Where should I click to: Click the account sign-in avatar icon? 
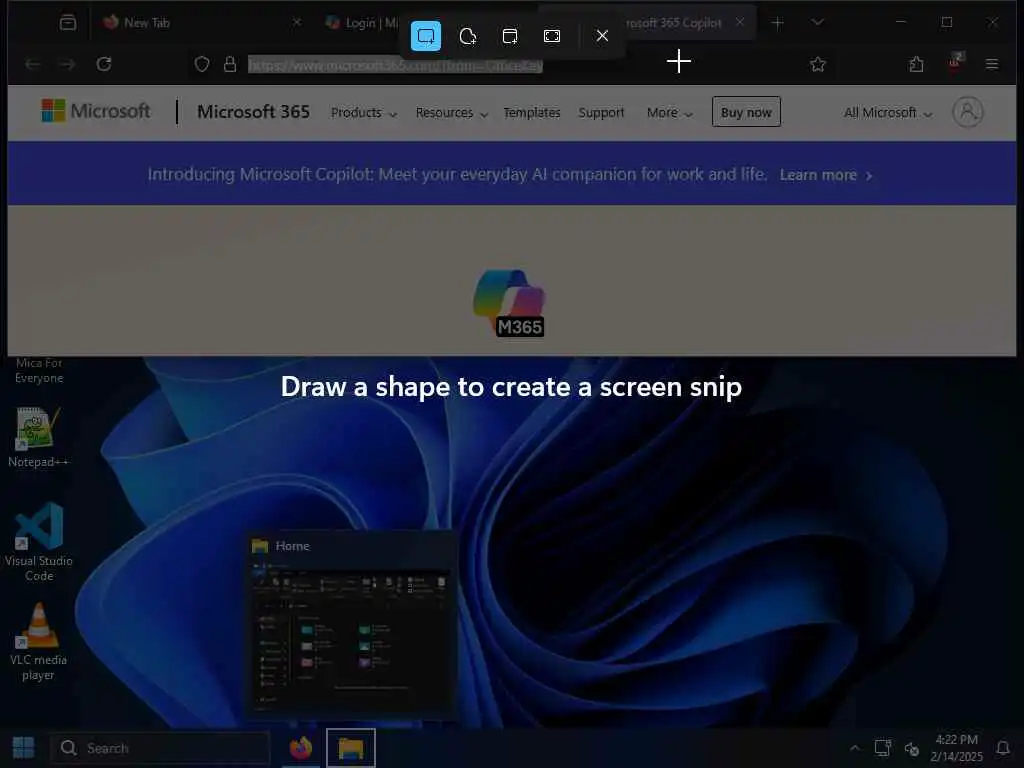point(968,112)
